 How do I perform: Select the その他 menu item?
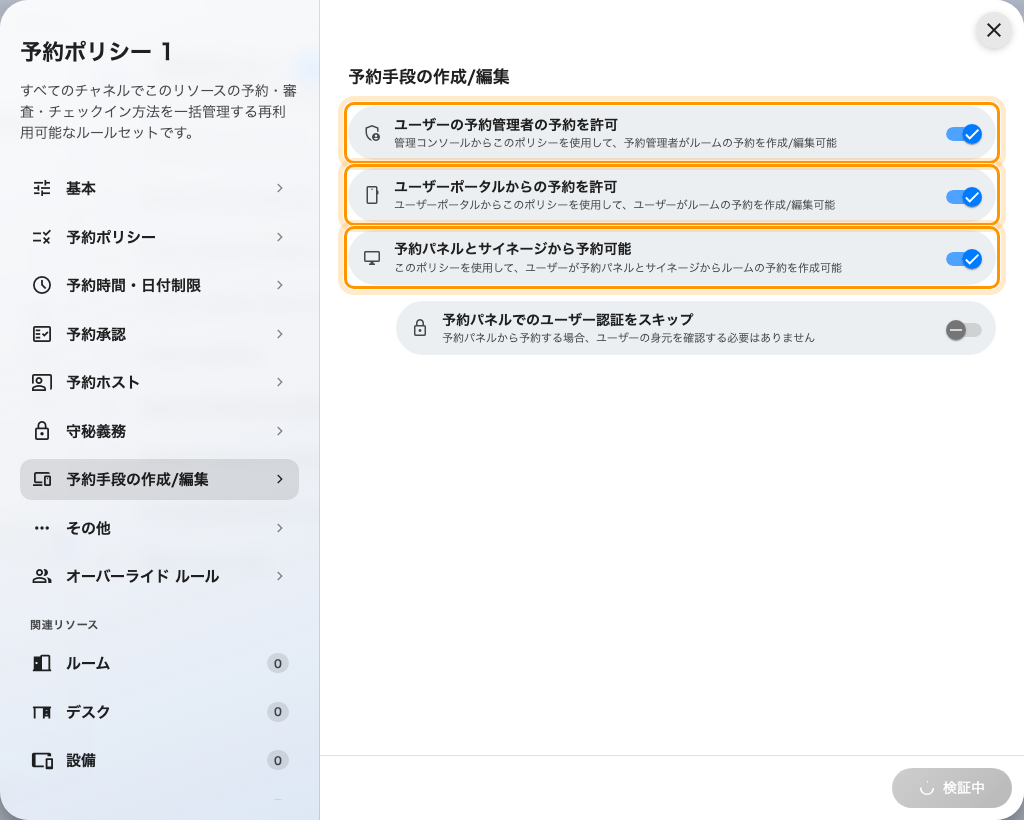(x=159, y=528)
